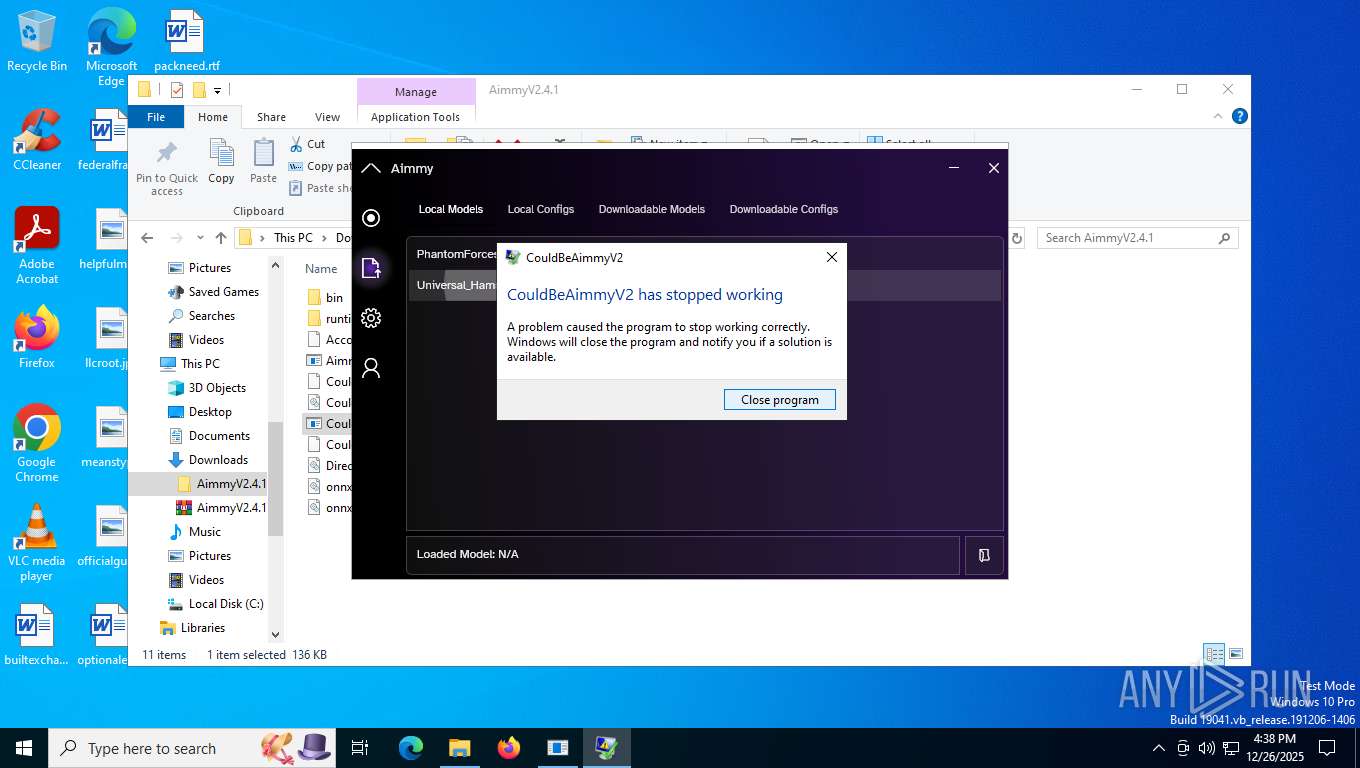
Task: Open Adobe Acrobat desktop shortcut
Action: 37,246
